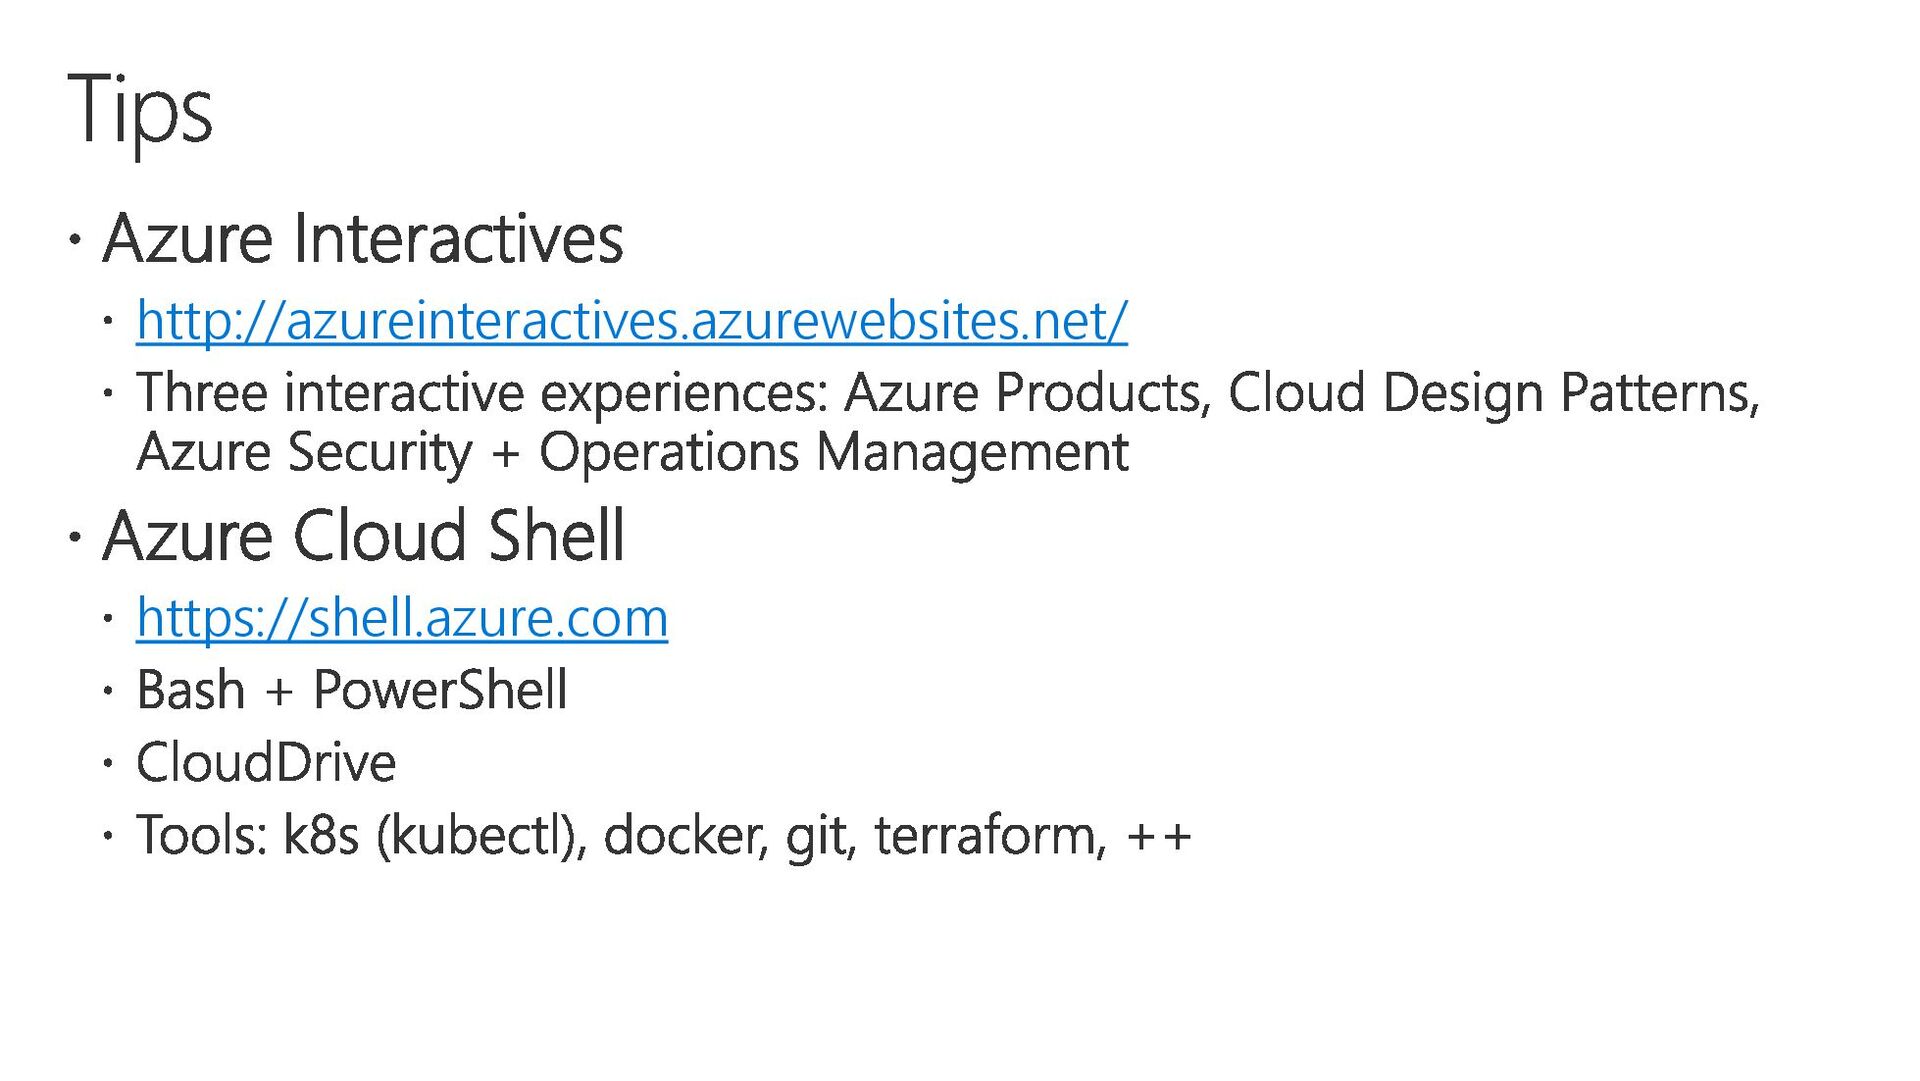Viewport: 1920px width, 1081px height.
Task: Open the azureinteractives.azurewebsites.net link
Action: click(x=632, y=321)
